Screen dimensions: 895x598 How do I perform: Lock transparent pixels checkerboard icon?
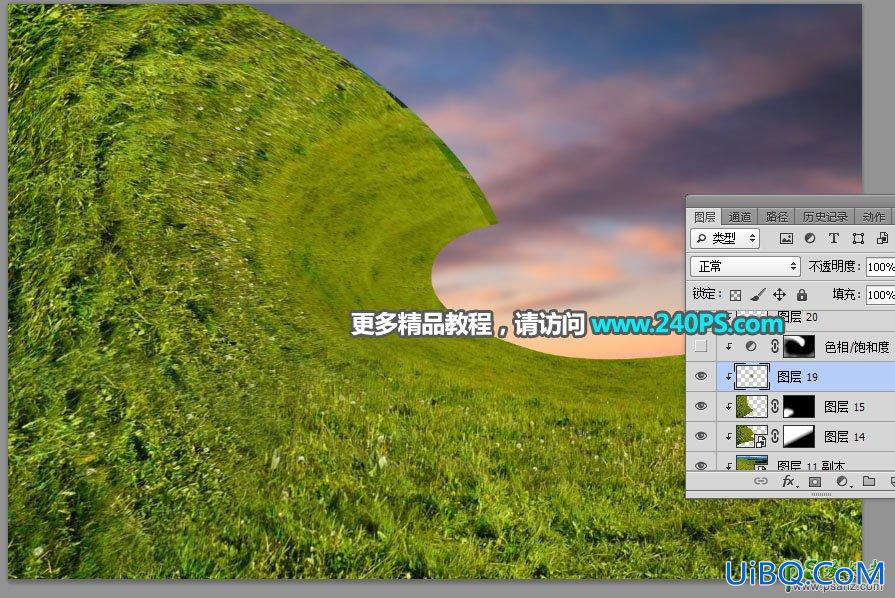tap(736, 295)
